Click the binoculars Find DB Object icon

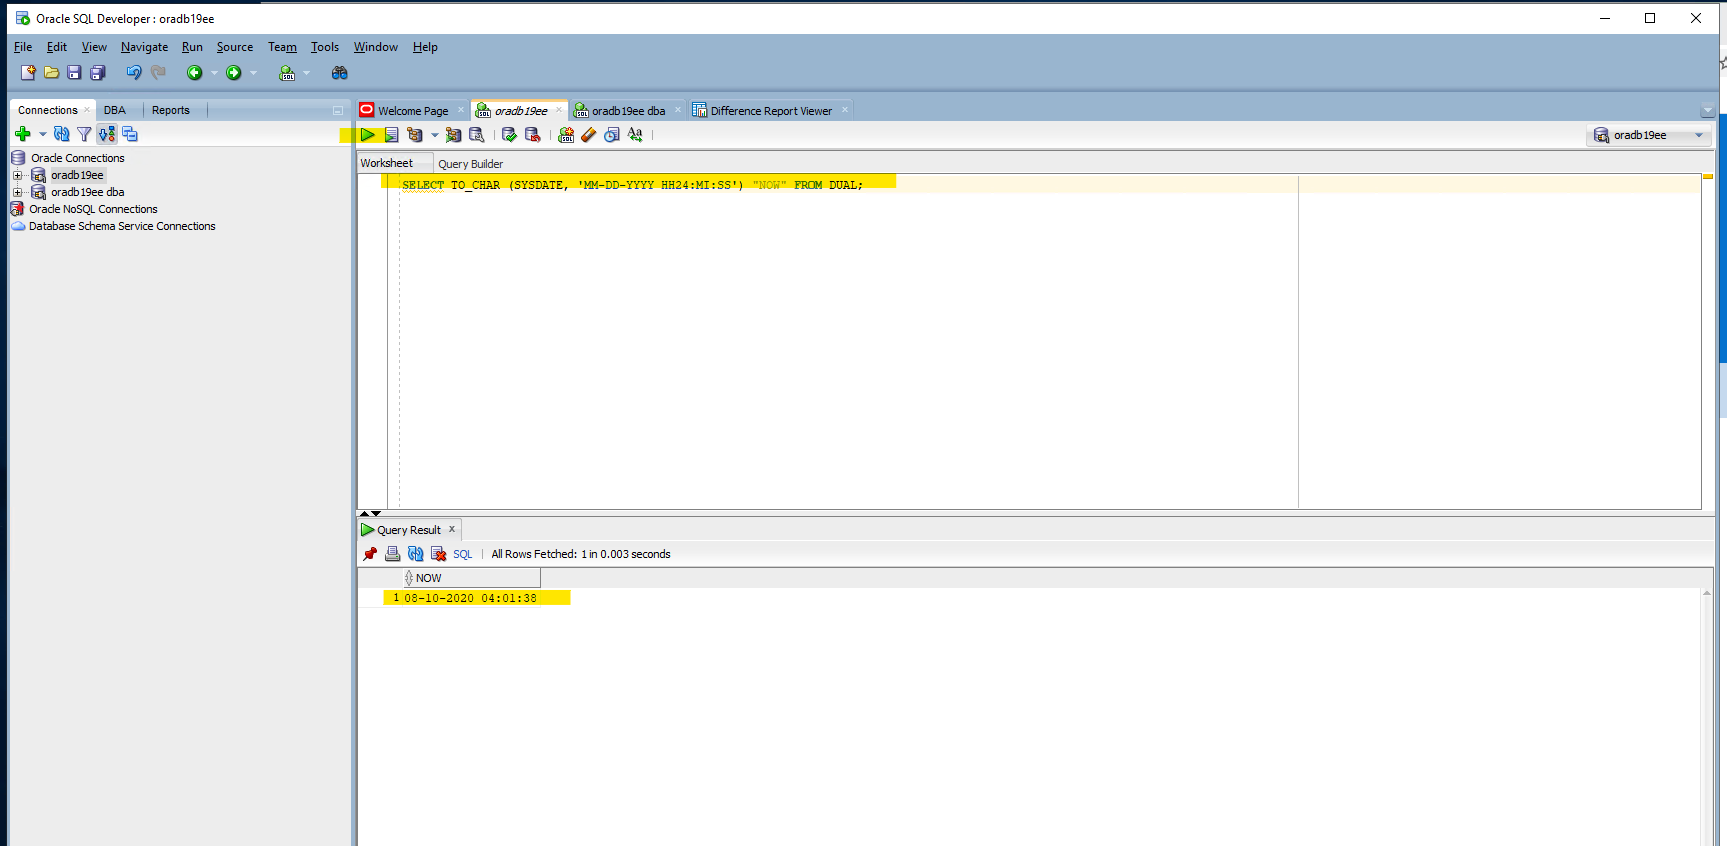pos(340,73)
